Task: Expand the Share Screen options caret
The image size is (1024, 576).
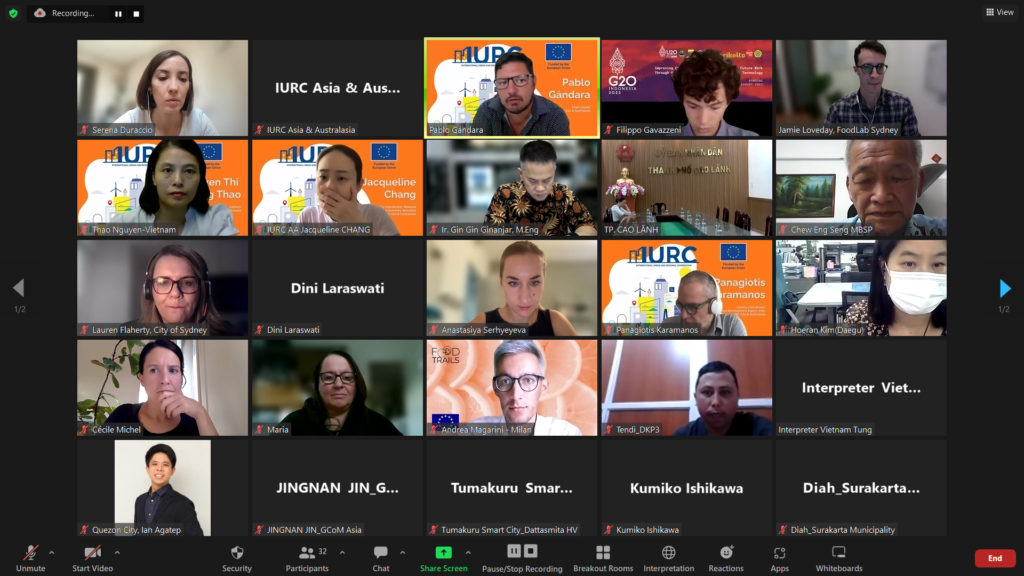Action: [468, 552]
